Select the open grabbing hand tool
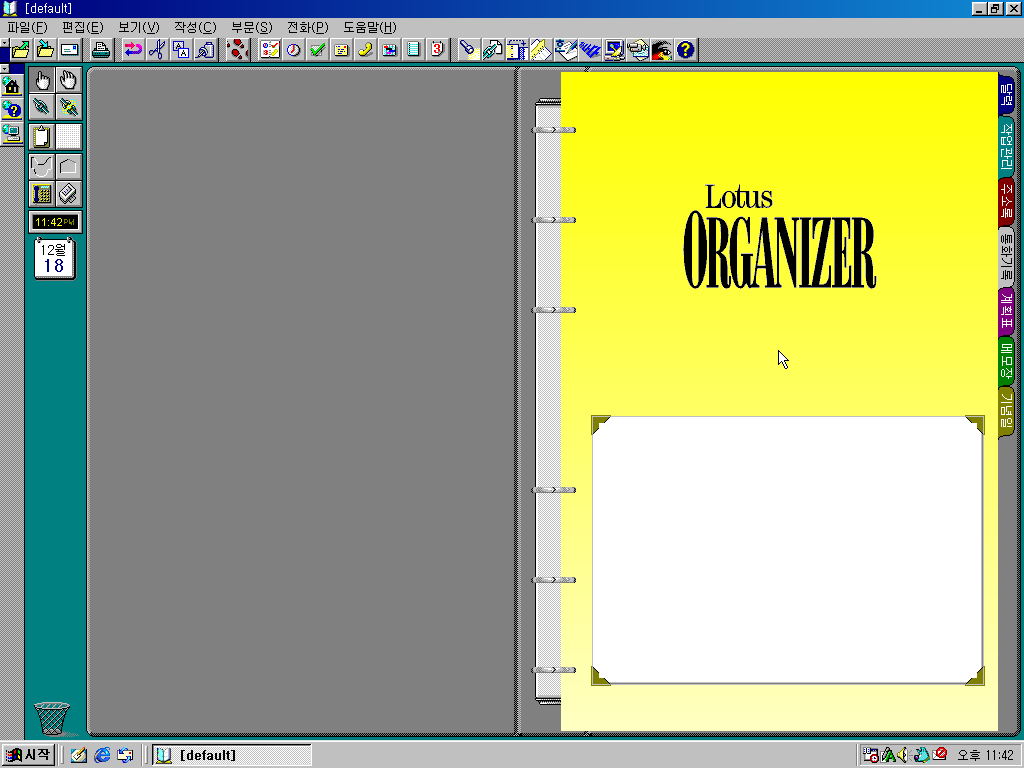The width and height of the screenshot is (1024, 768). (69, 80)
